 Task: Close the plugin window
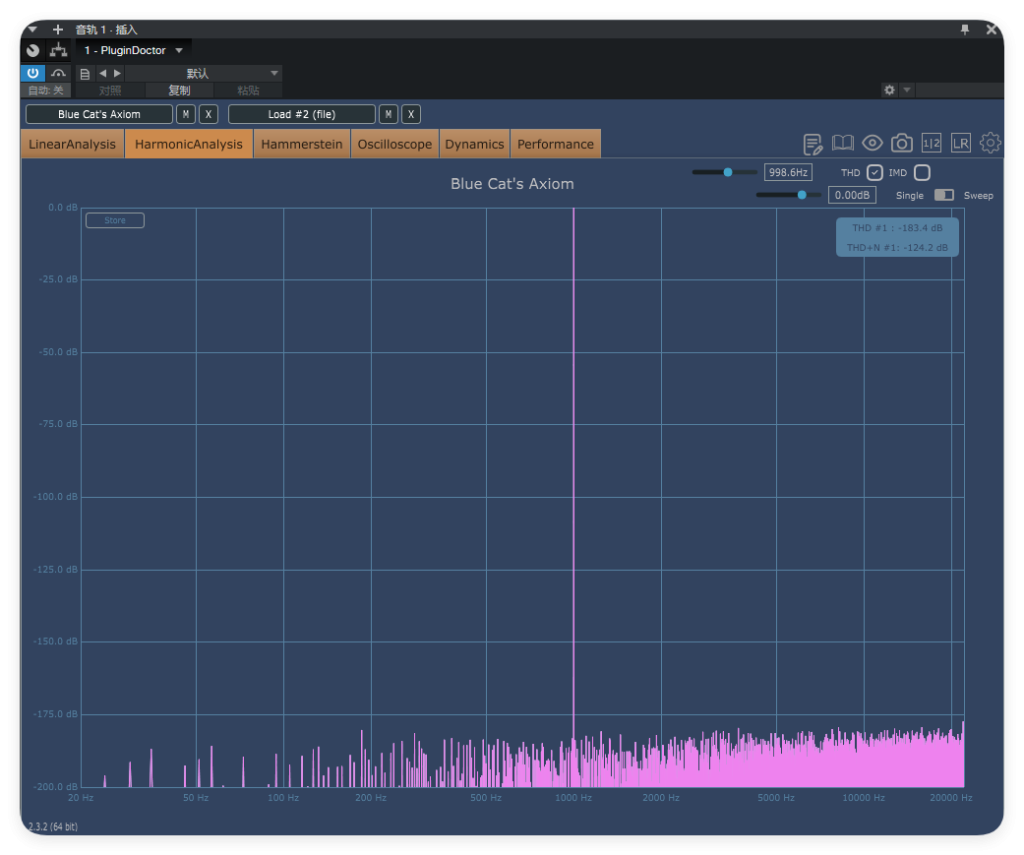click(991, 29)
